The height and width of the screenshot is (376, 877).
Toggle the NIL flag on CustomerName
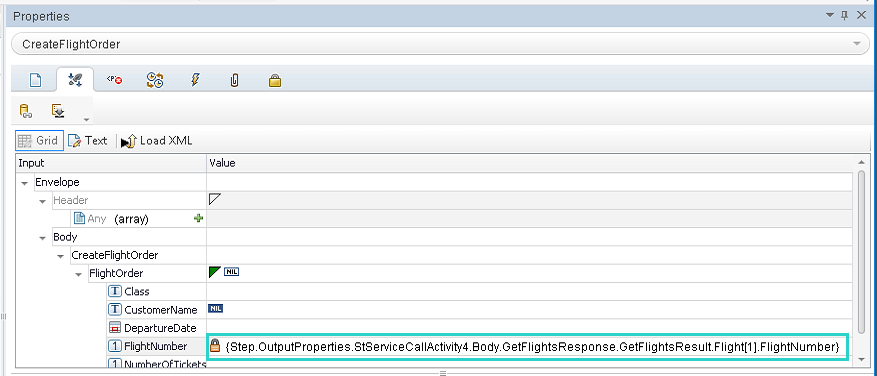215,308
